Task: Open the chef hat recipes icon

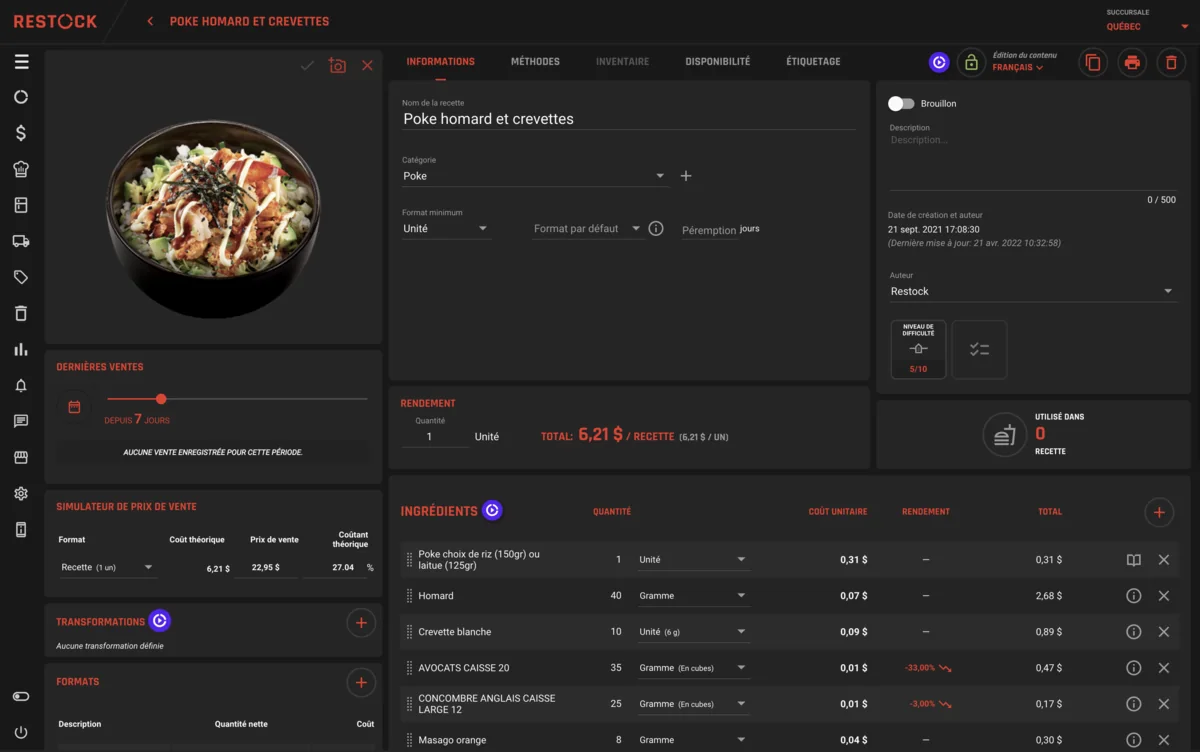Action: [21, 169]
